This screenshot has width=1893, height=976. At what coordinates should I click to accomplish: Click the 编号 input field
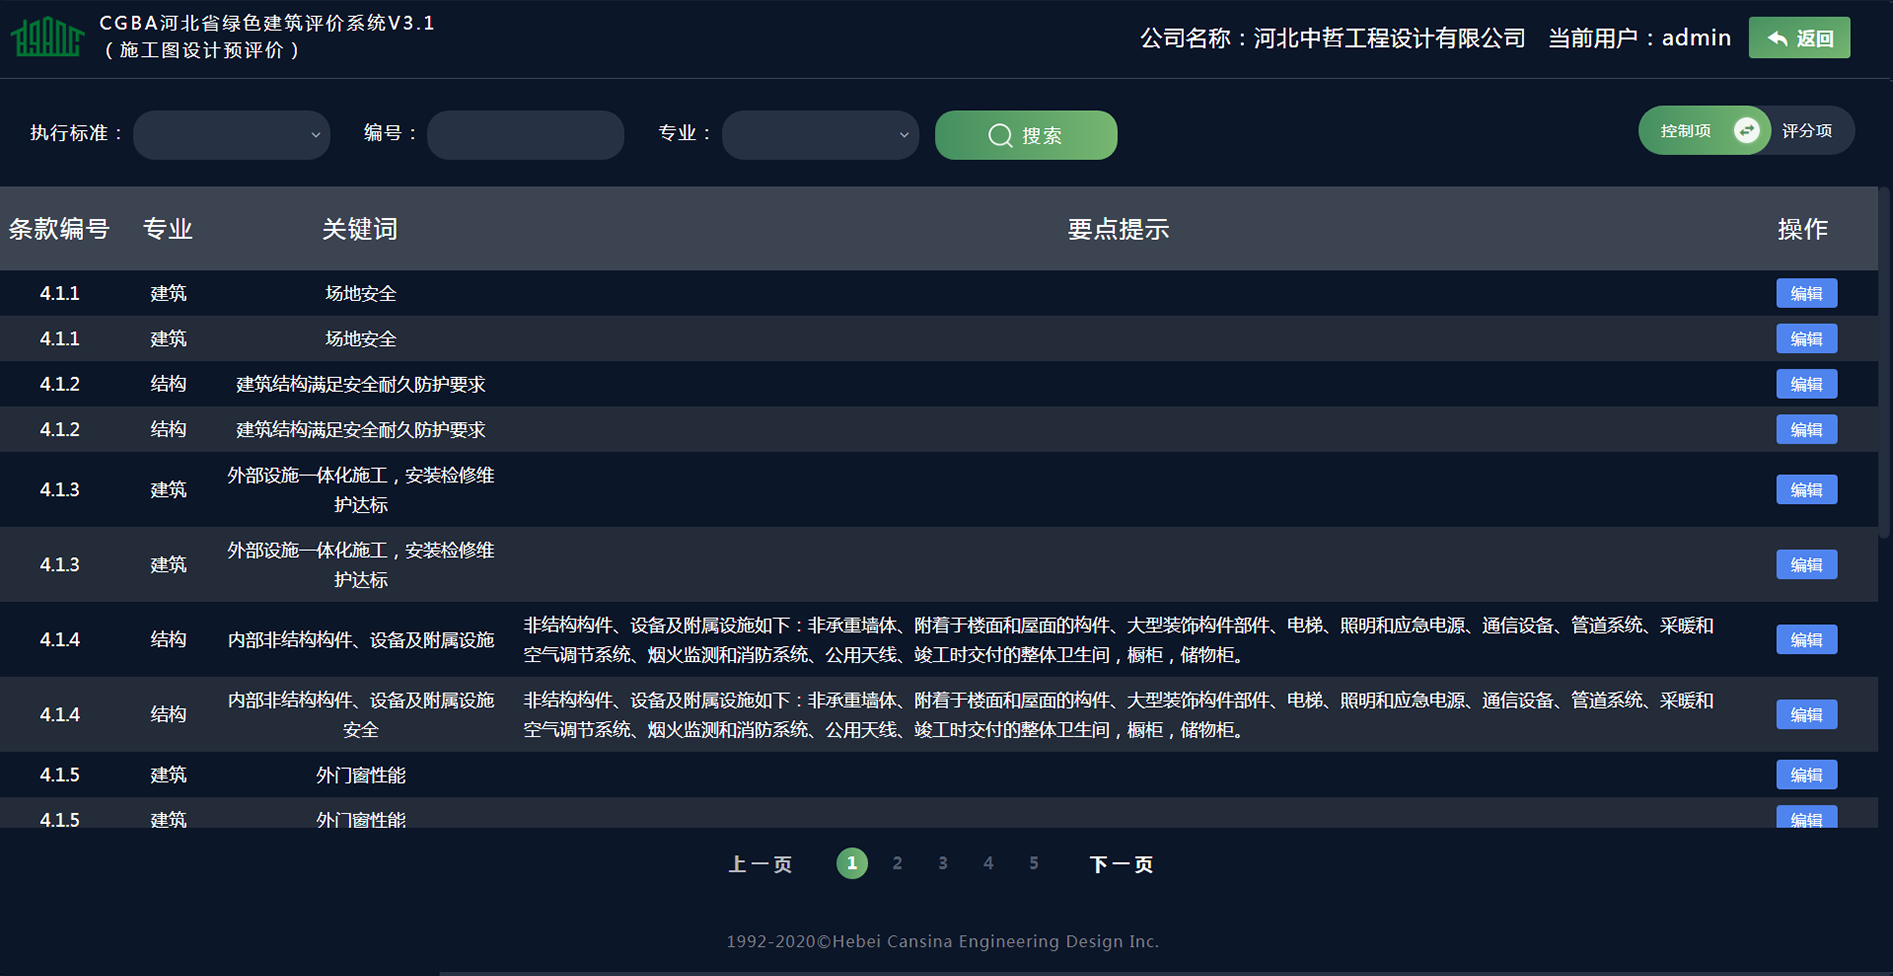pyautogui.click(x=525, y=135)
